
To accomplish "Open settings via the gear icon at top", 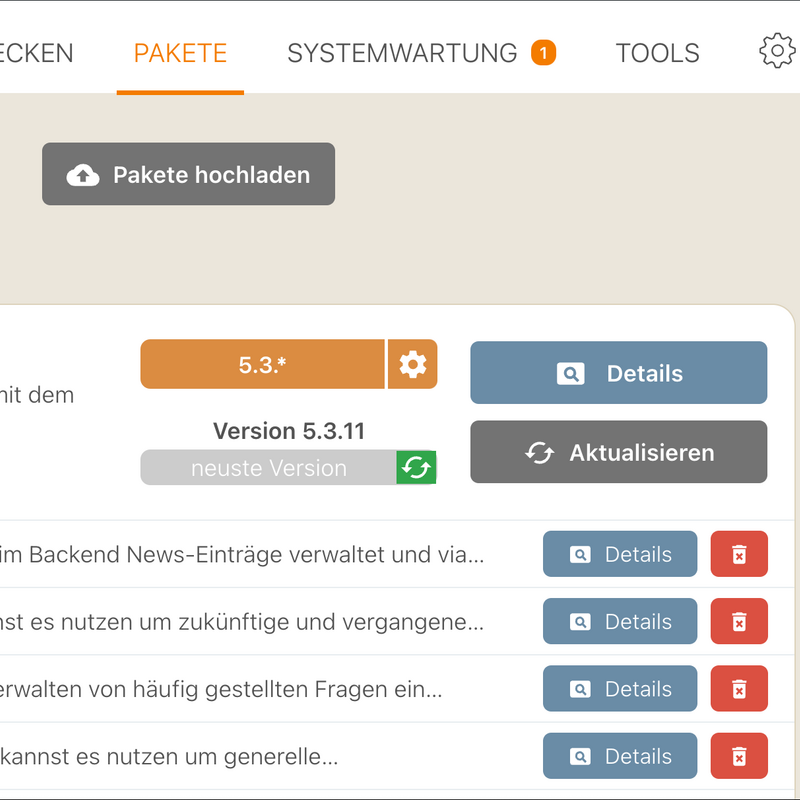I will [777, 51].
